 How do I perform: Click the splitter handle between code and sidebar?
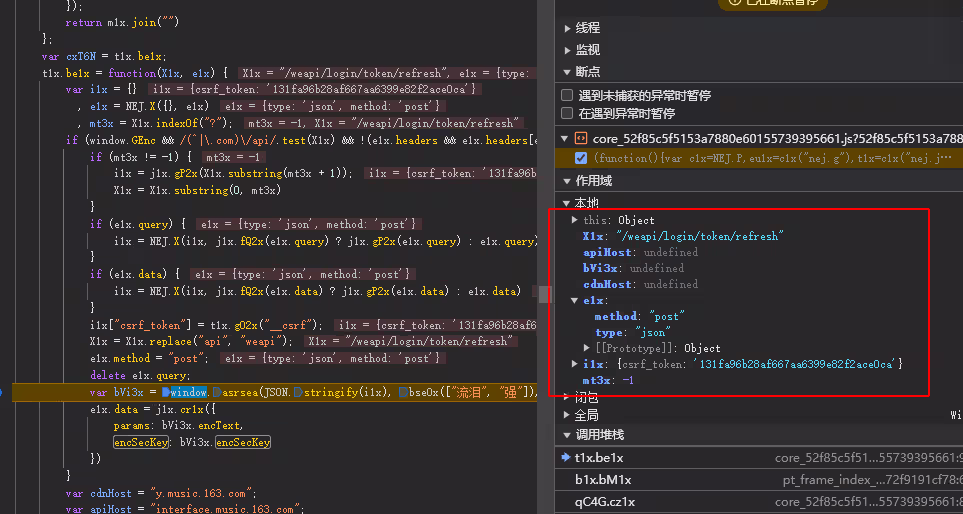(546, 293)
